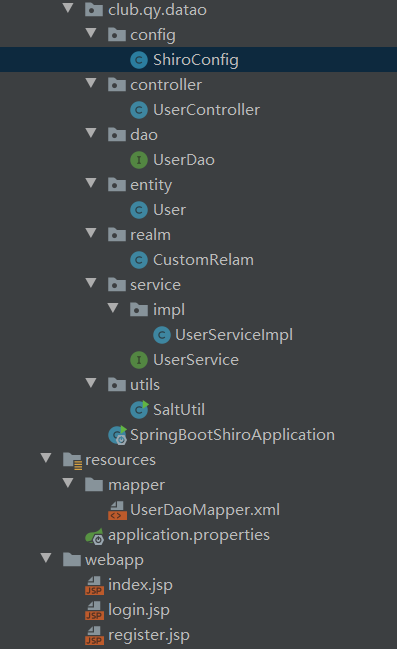Viewport: 397px width, 649px height.
Task: Click the UserDaoMapper.xml file icon
Action: pyautogui.click(x=117, y=510)
